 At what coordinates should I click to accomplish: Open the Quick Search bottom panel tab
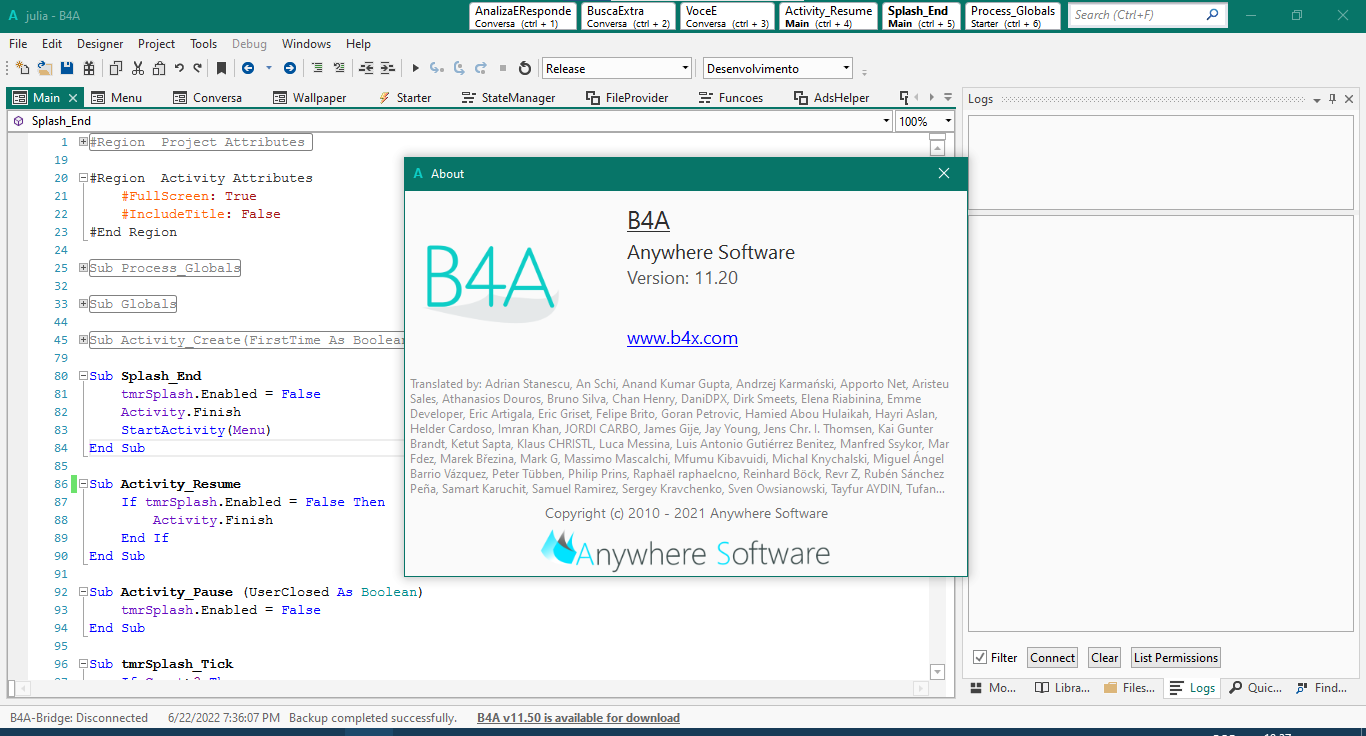1256,688
